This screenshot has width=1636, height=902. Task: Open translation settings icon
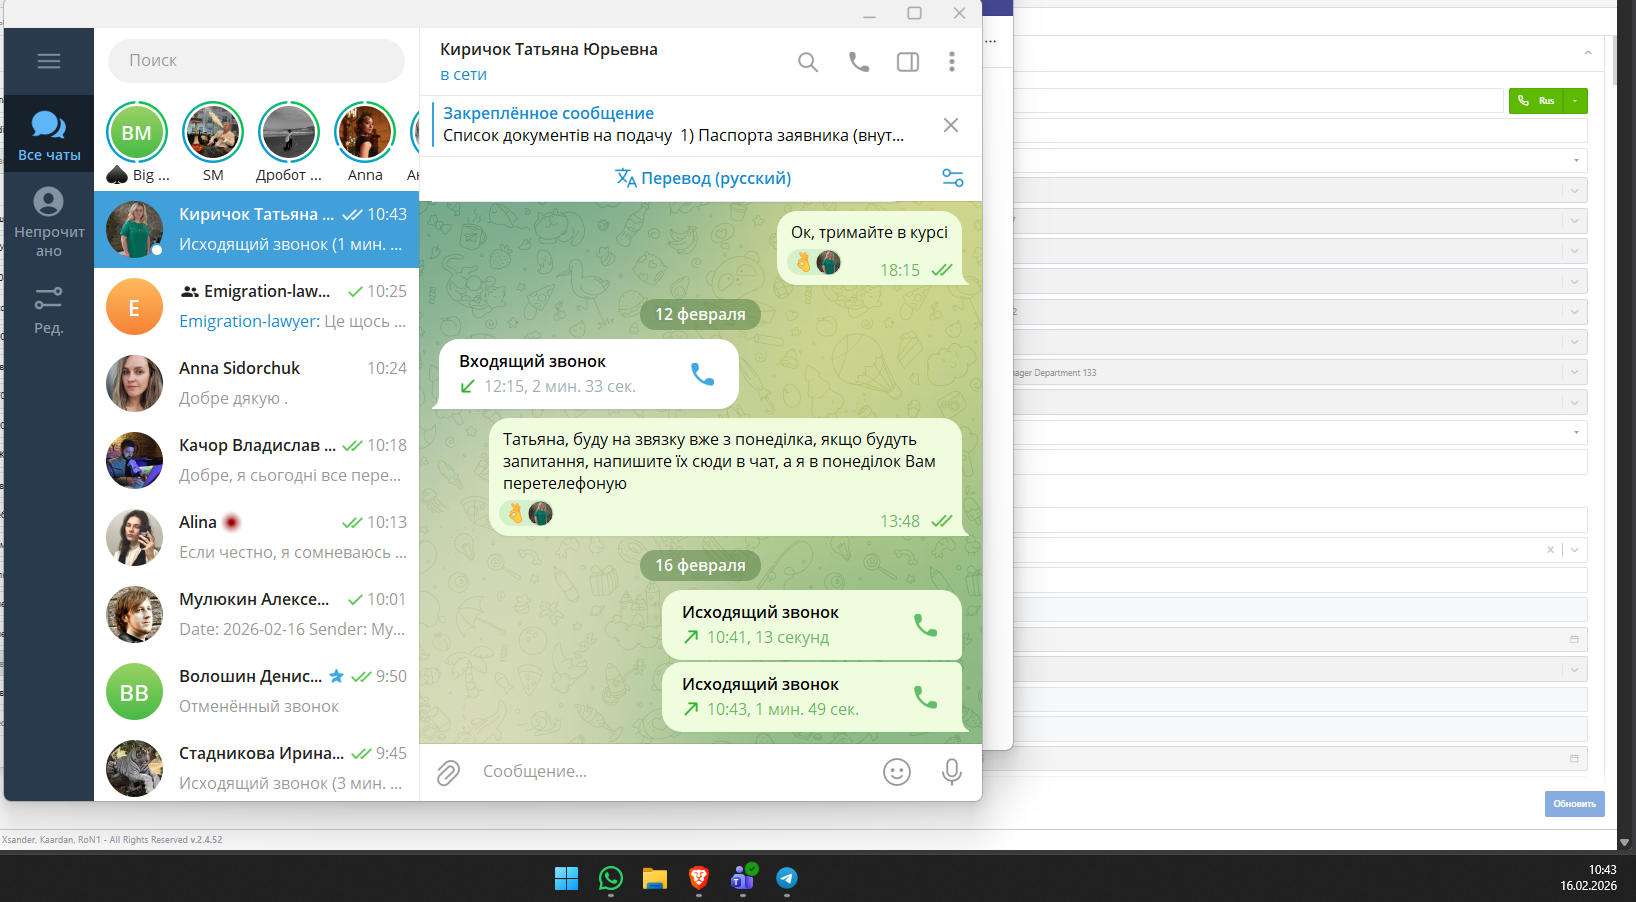click(x=953, y=178)
